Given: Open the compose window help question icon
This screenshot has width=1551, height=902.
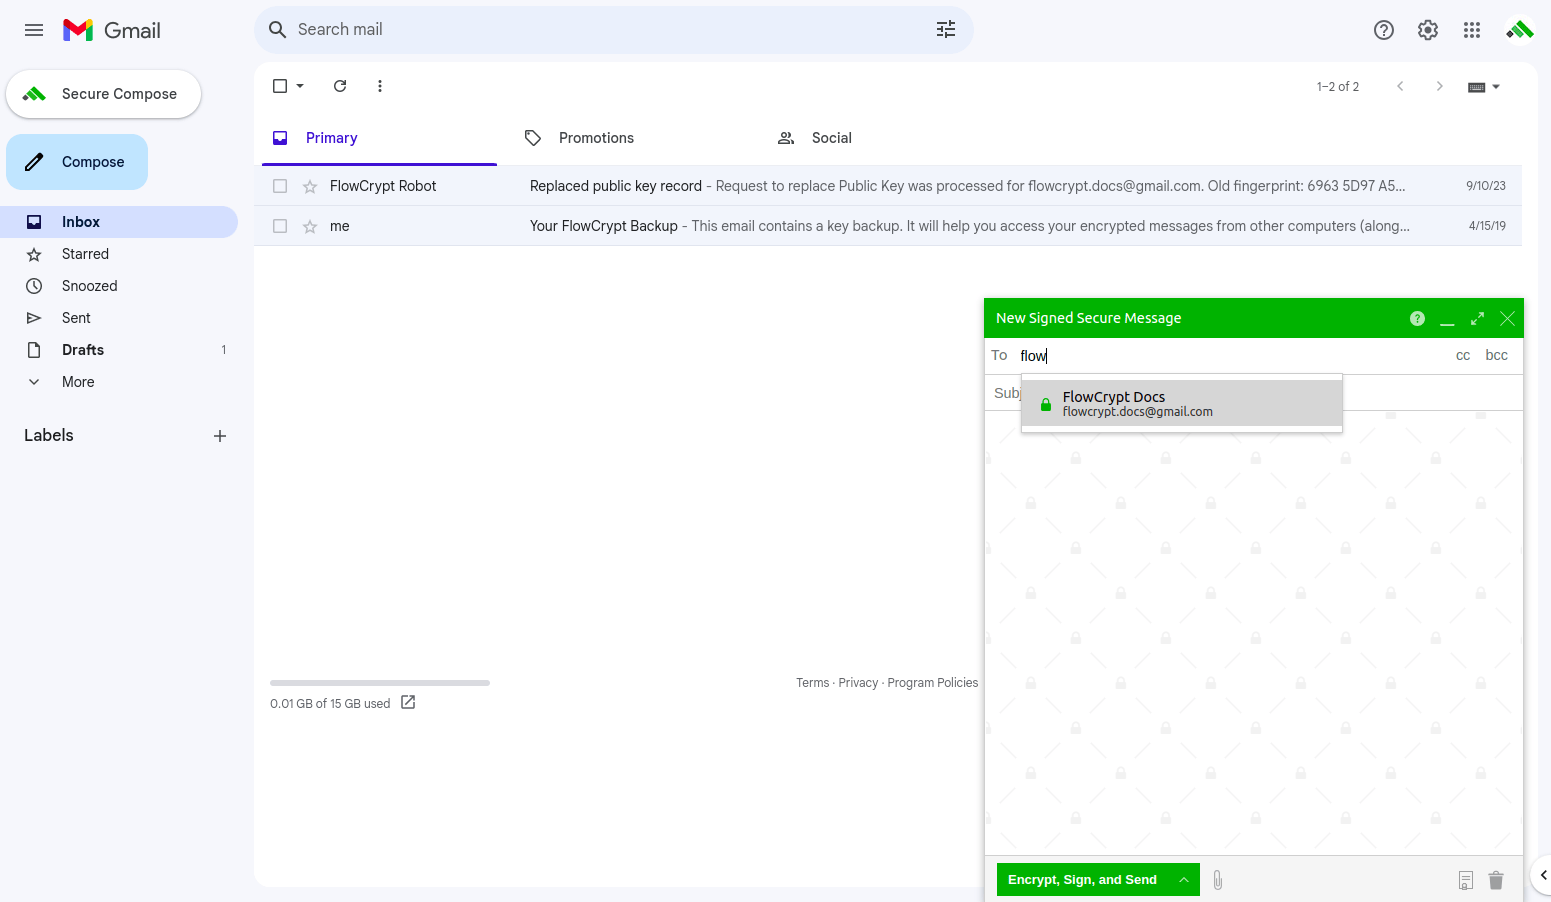Looking at the screenshot, I should pos(1417,319).
